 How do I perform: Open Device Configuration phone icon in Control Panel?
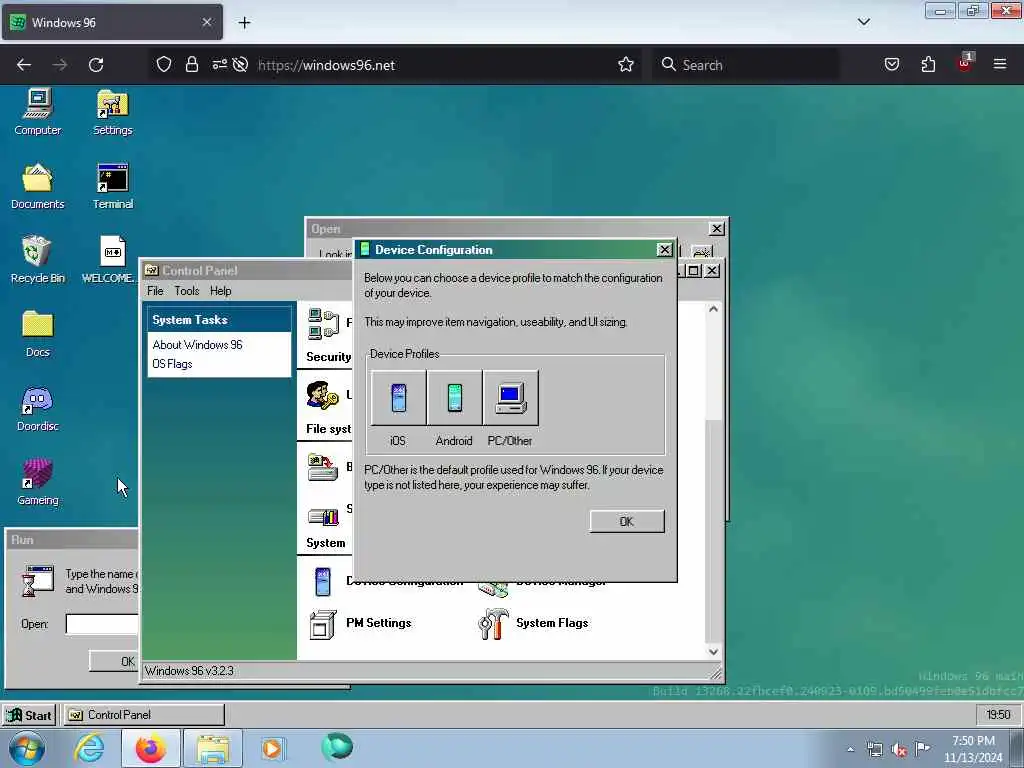tap(323, 582)
